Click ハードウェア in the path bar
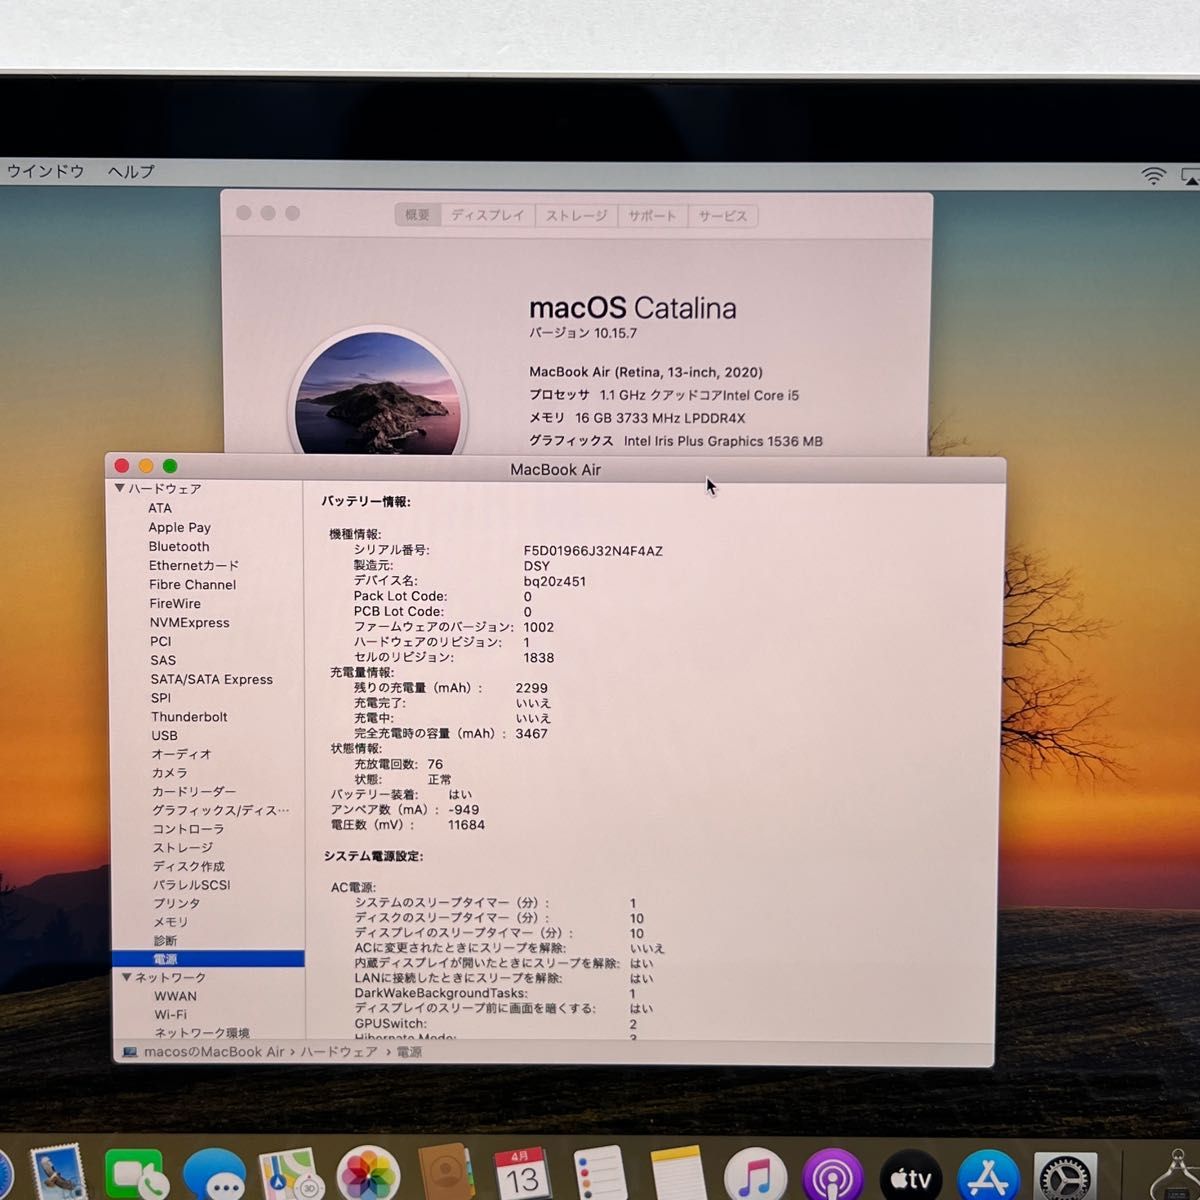The image size is (1200, 1200). tap(338, 1052)
